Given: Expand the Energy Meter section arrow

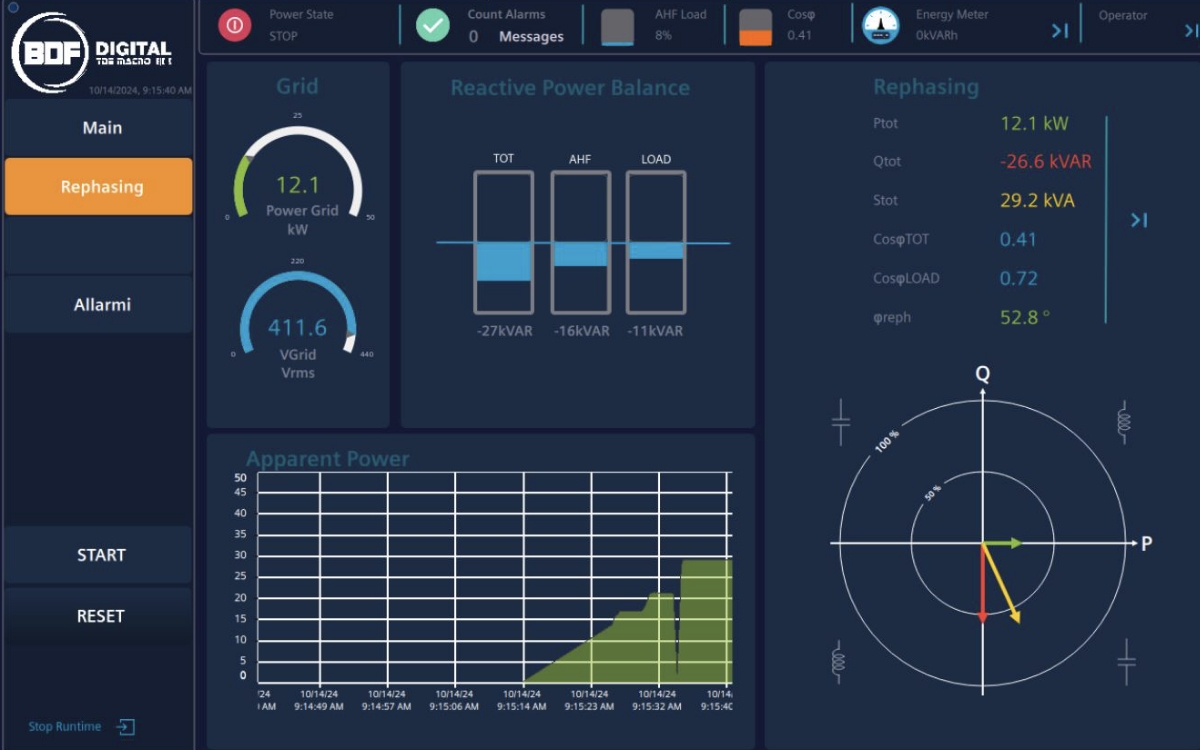Looking at the screenshot, I should point(1060,31).
